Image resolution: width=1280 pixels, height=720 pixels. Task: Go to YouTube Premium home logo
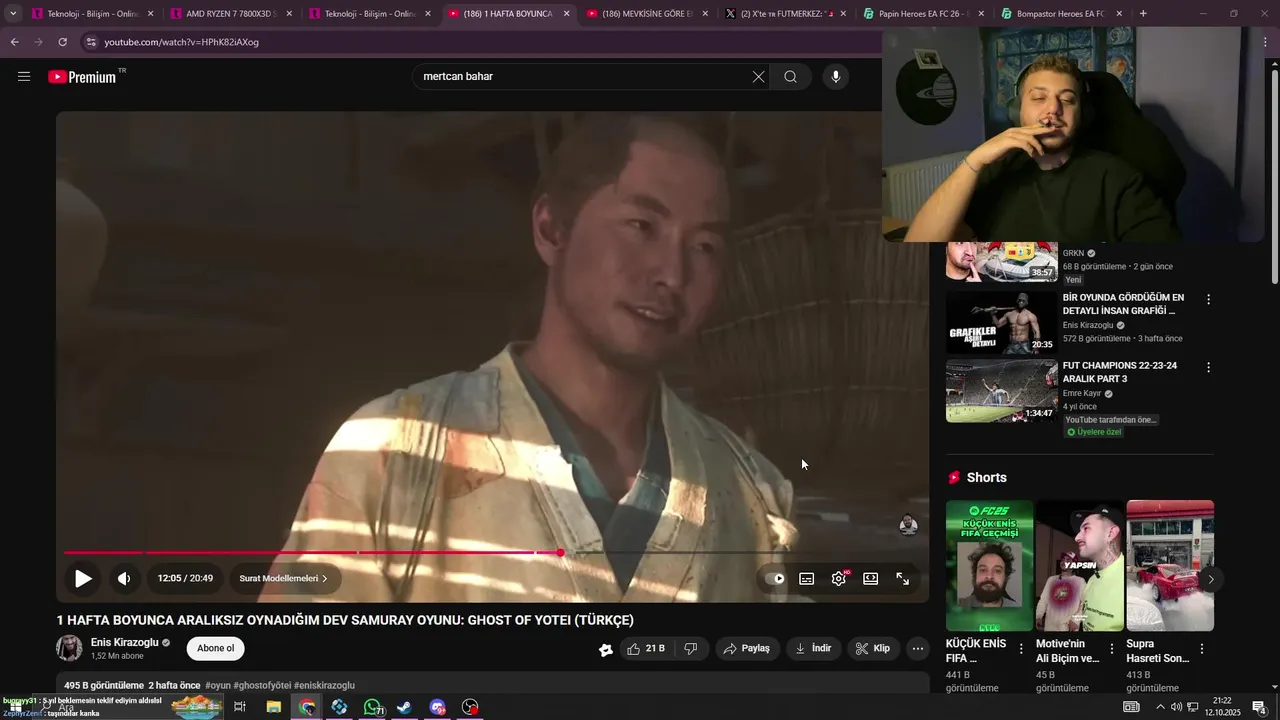pos(82,77)
